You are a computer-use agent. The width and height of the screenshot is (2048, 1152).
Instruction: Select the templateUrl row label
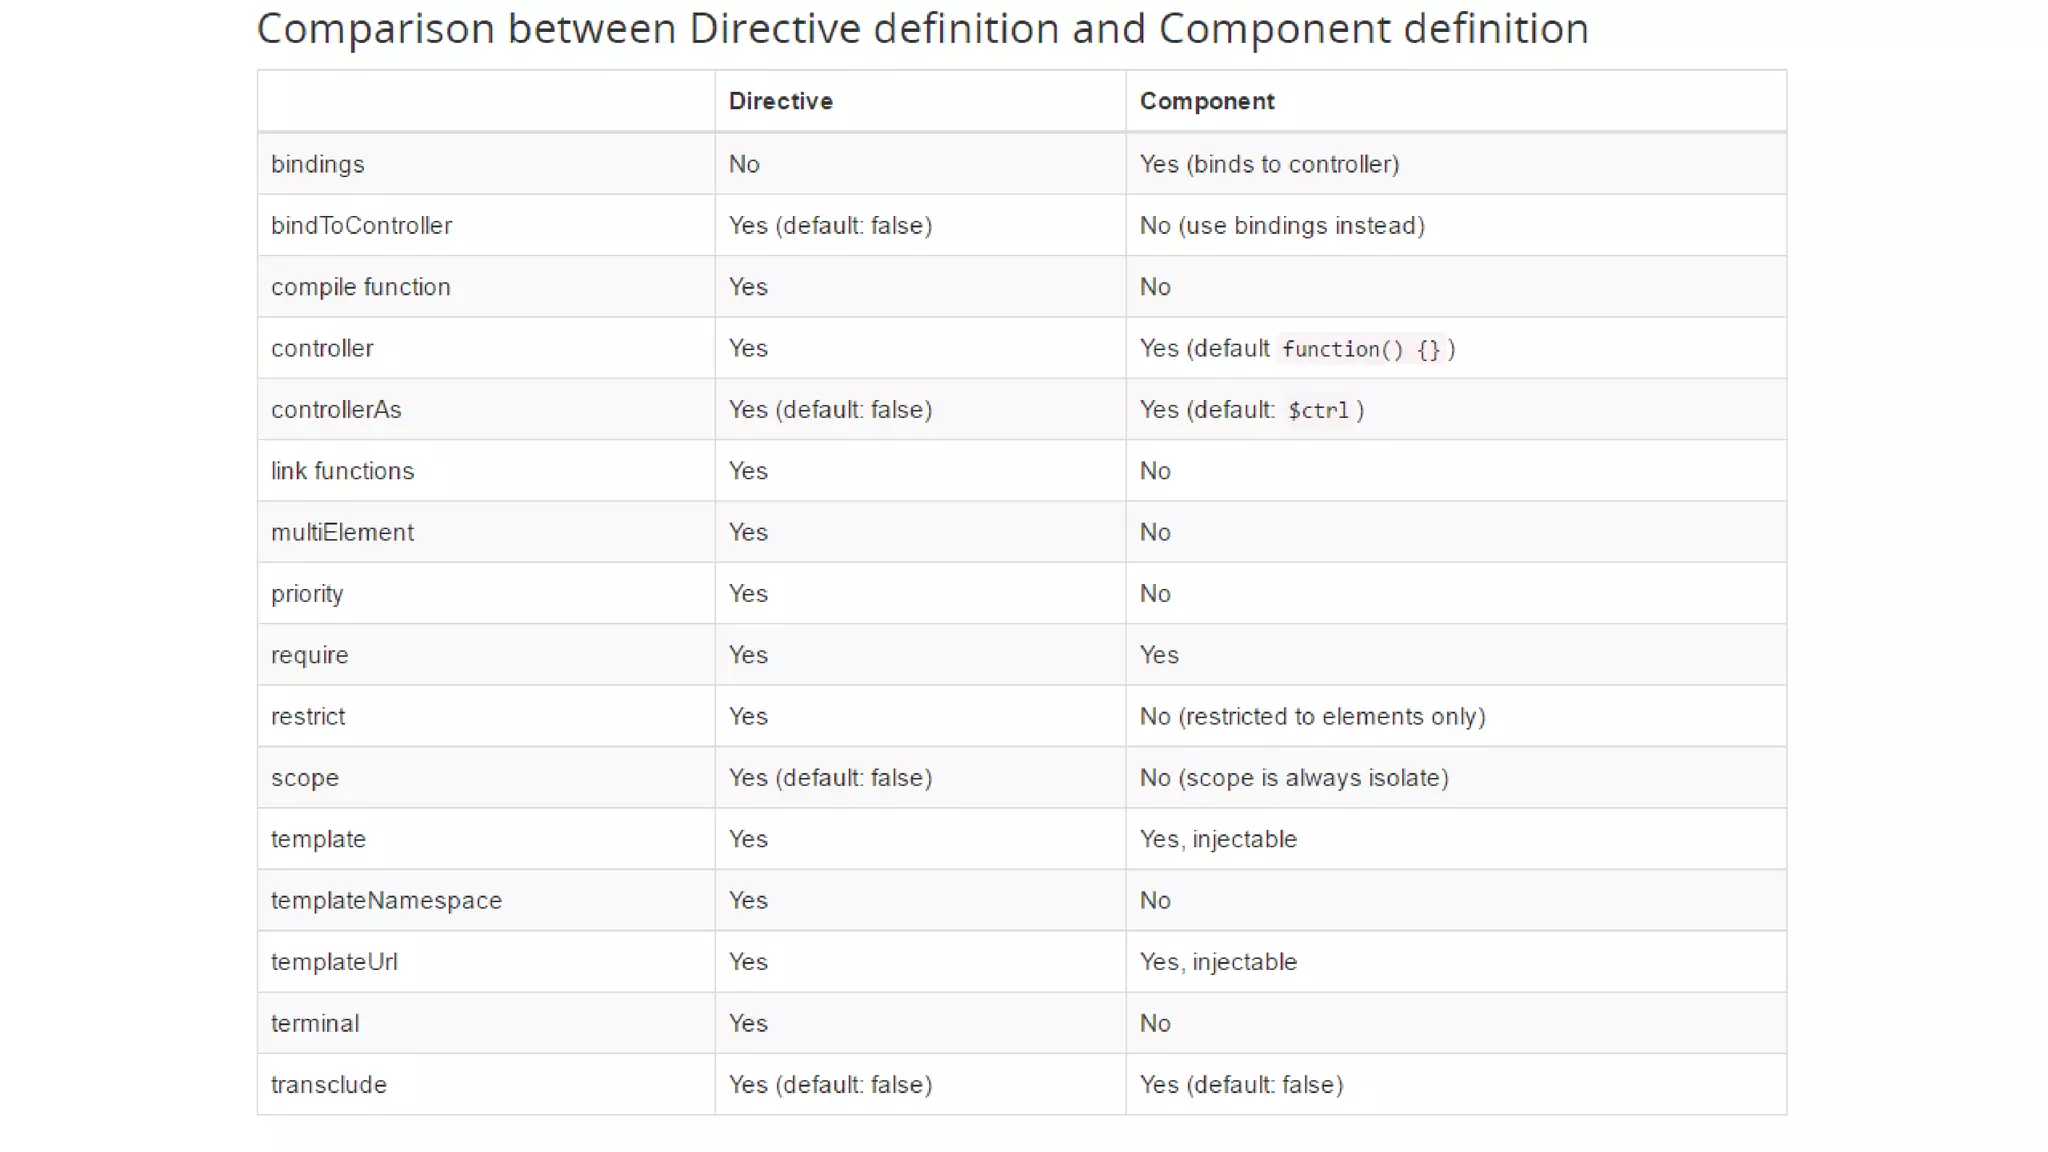[x=334, y=962]
